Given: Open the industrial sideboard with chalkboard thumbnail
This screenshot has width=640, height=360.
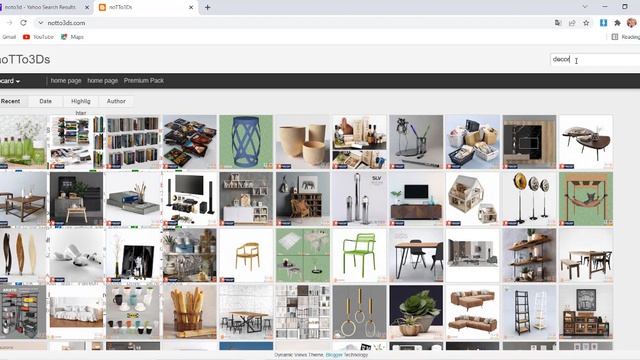Looking at the screenshot, I should pos(586,312).
